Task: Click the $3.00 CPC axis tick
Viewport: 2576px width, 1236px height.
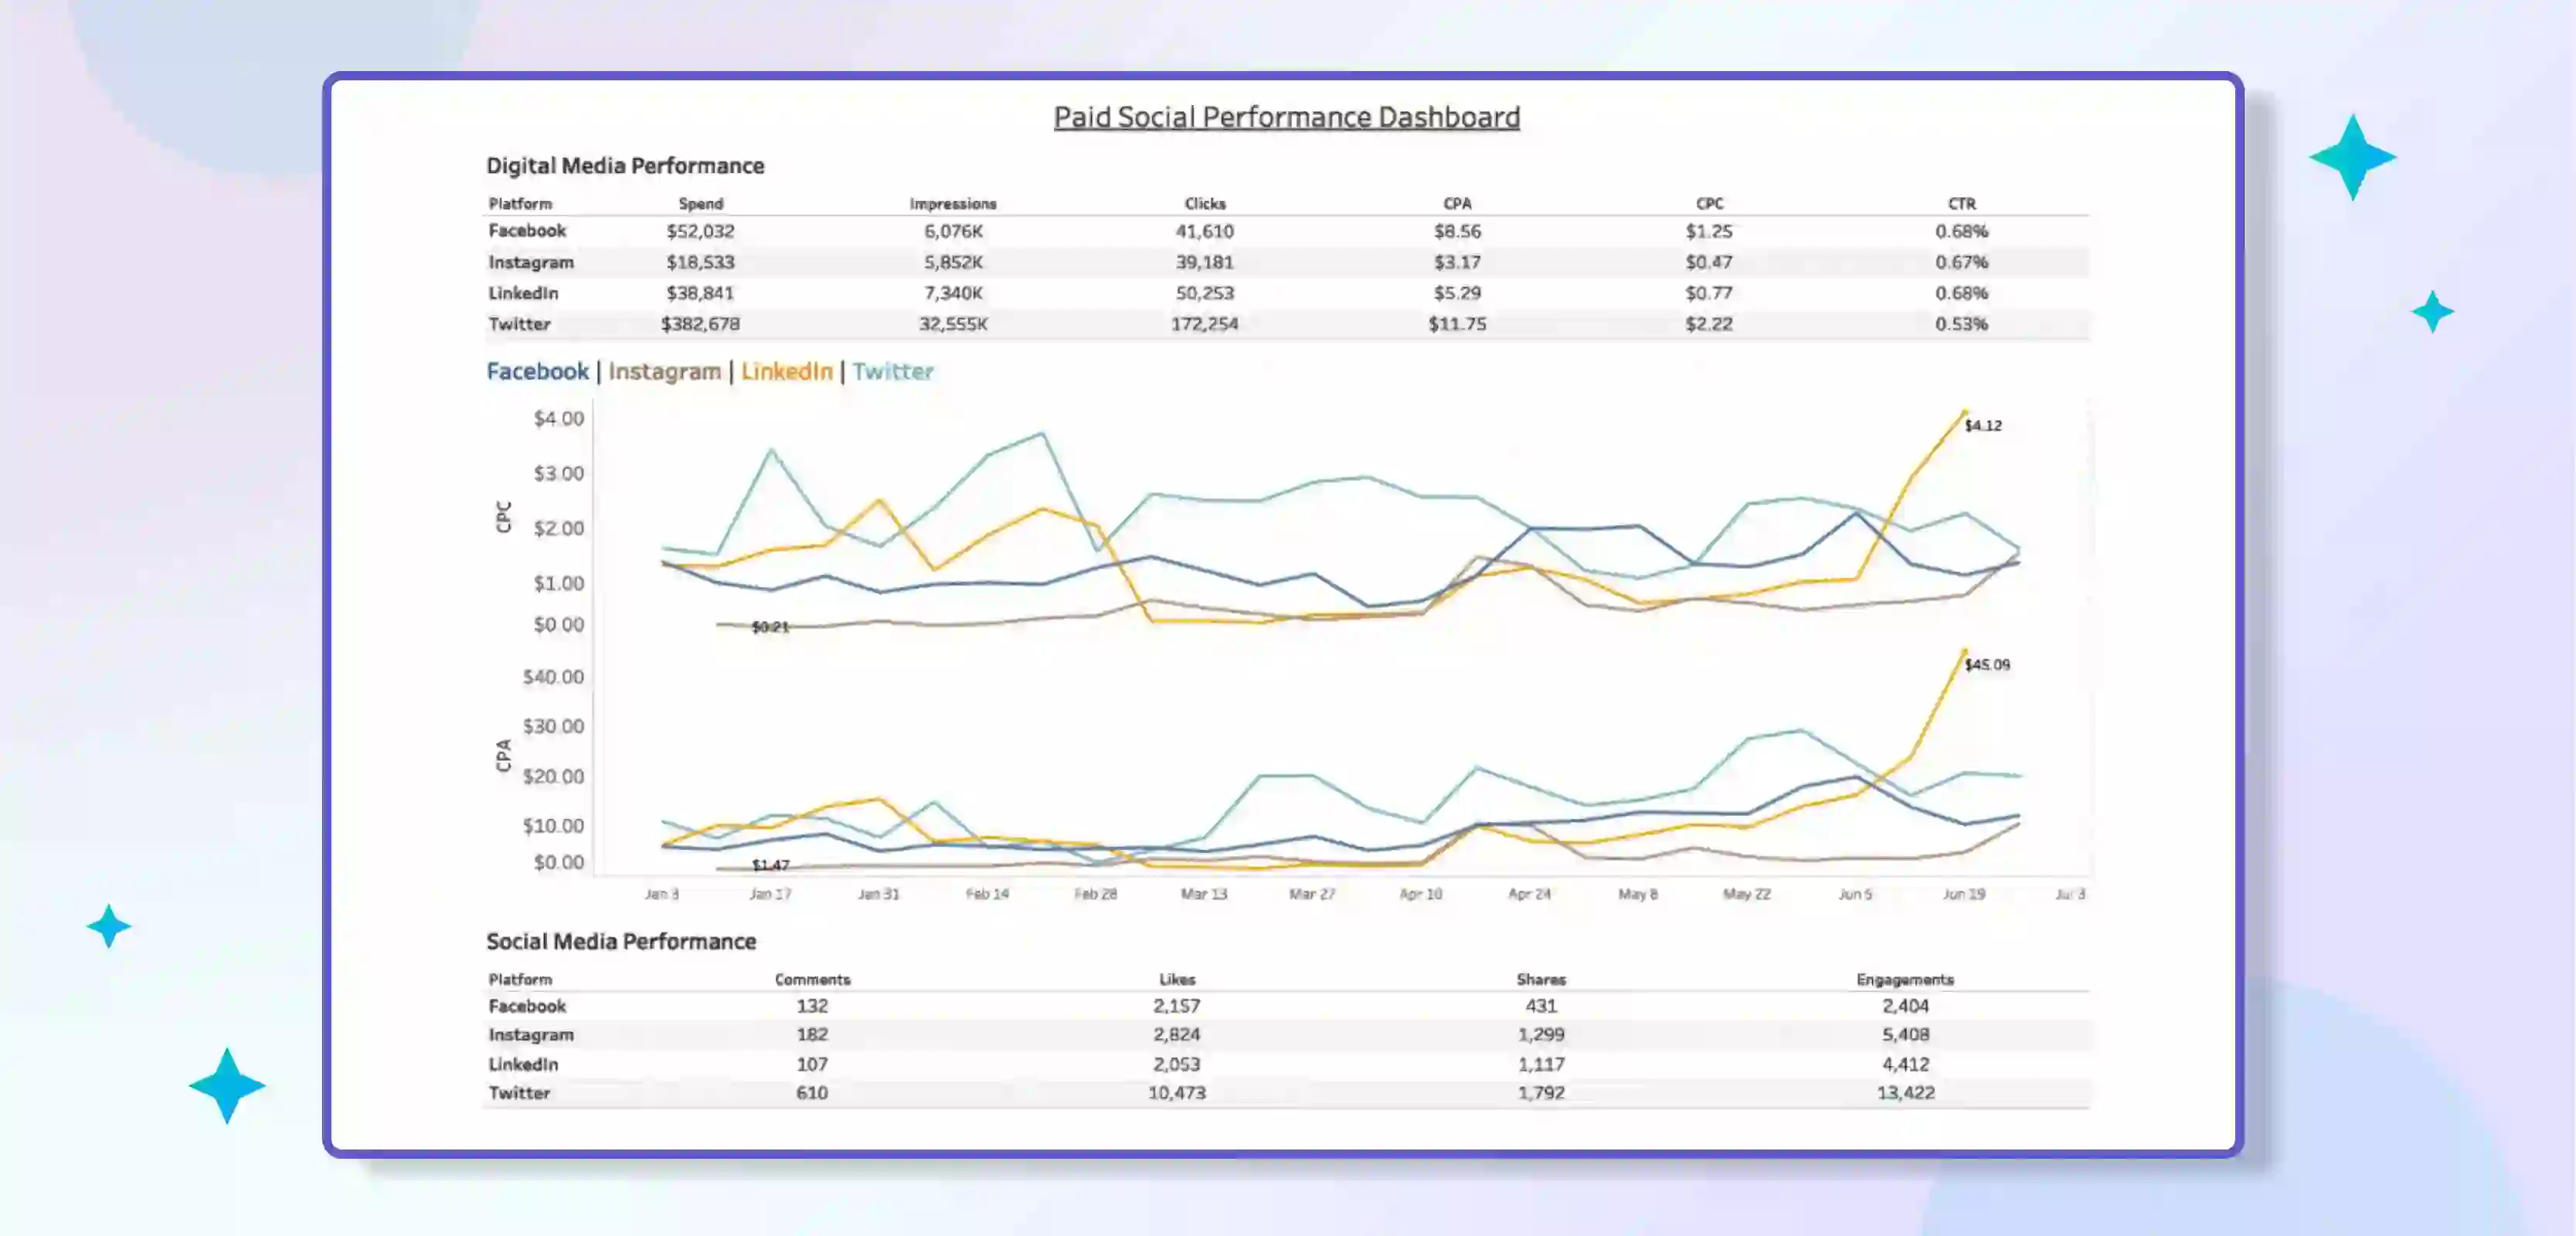Action: [x=558, y=473]
